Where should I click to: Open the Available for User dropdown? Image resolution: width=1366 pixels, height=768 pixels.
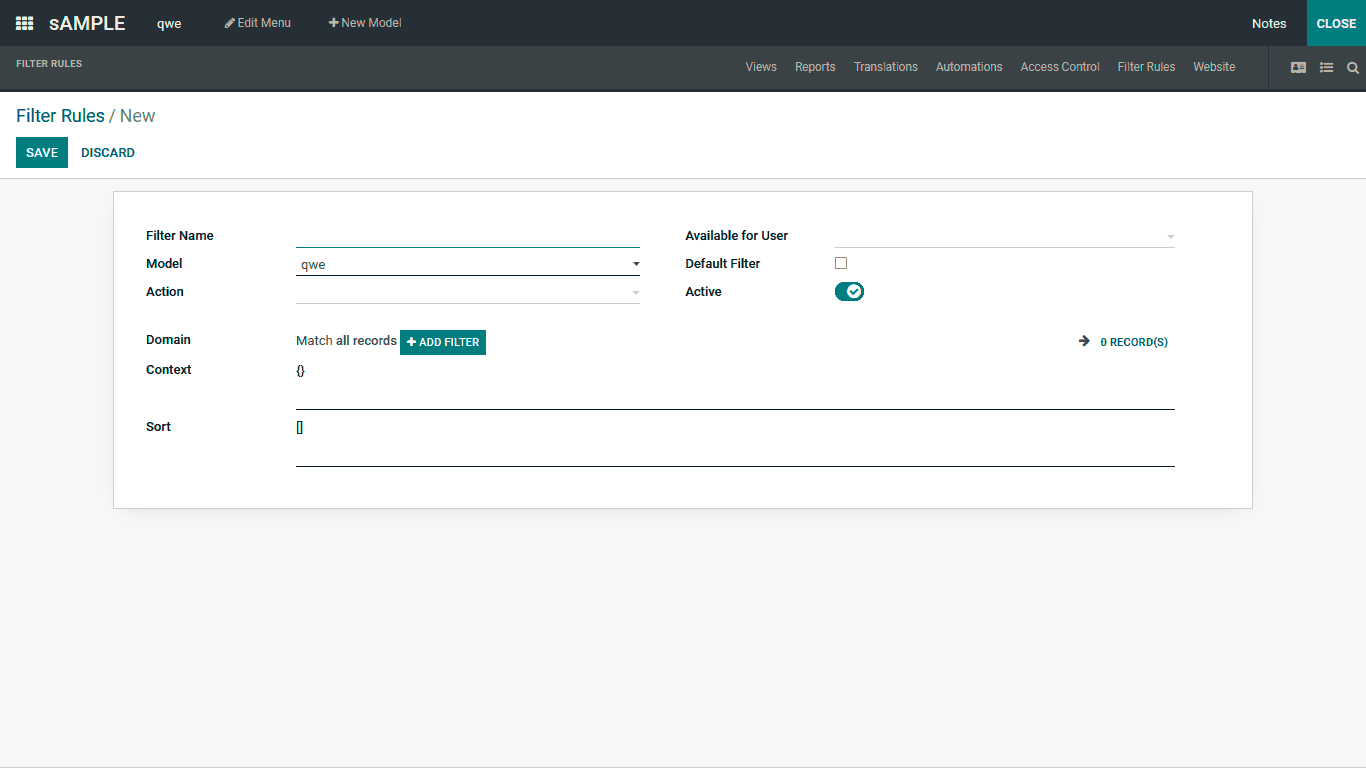coord(1170,236)
